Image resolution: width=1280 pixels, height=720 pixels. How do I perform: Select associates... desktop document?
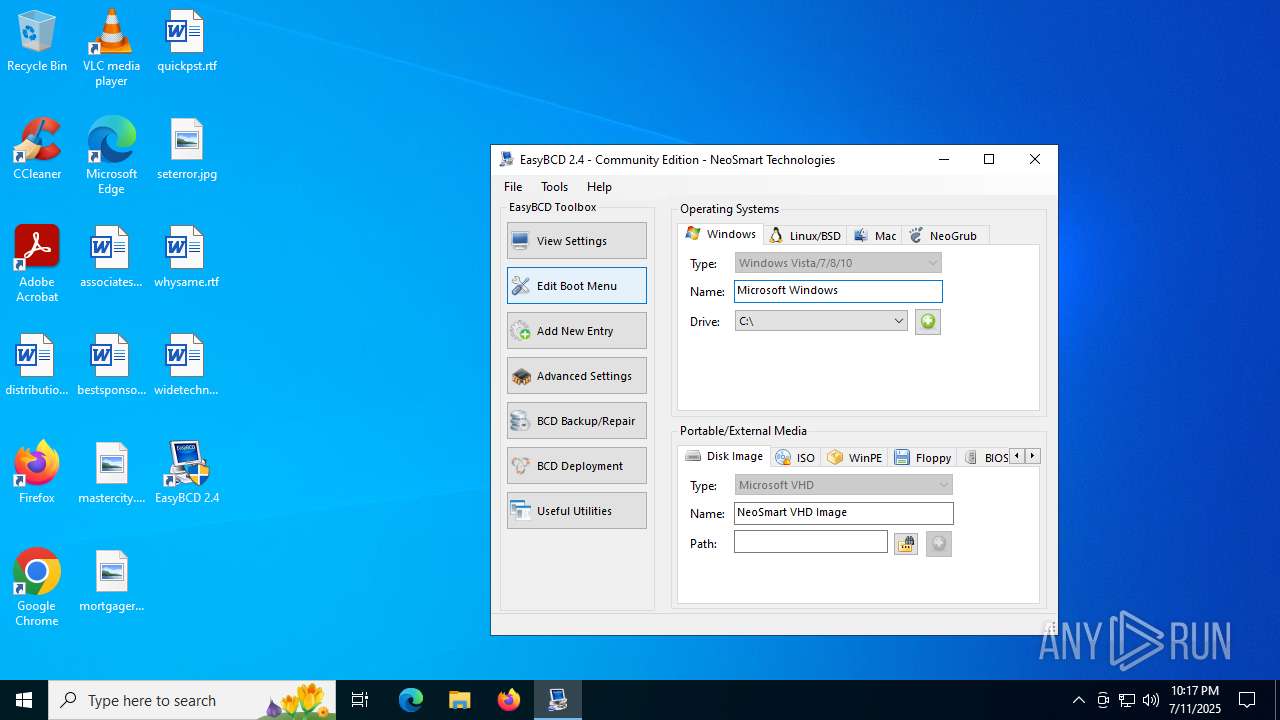111,257
